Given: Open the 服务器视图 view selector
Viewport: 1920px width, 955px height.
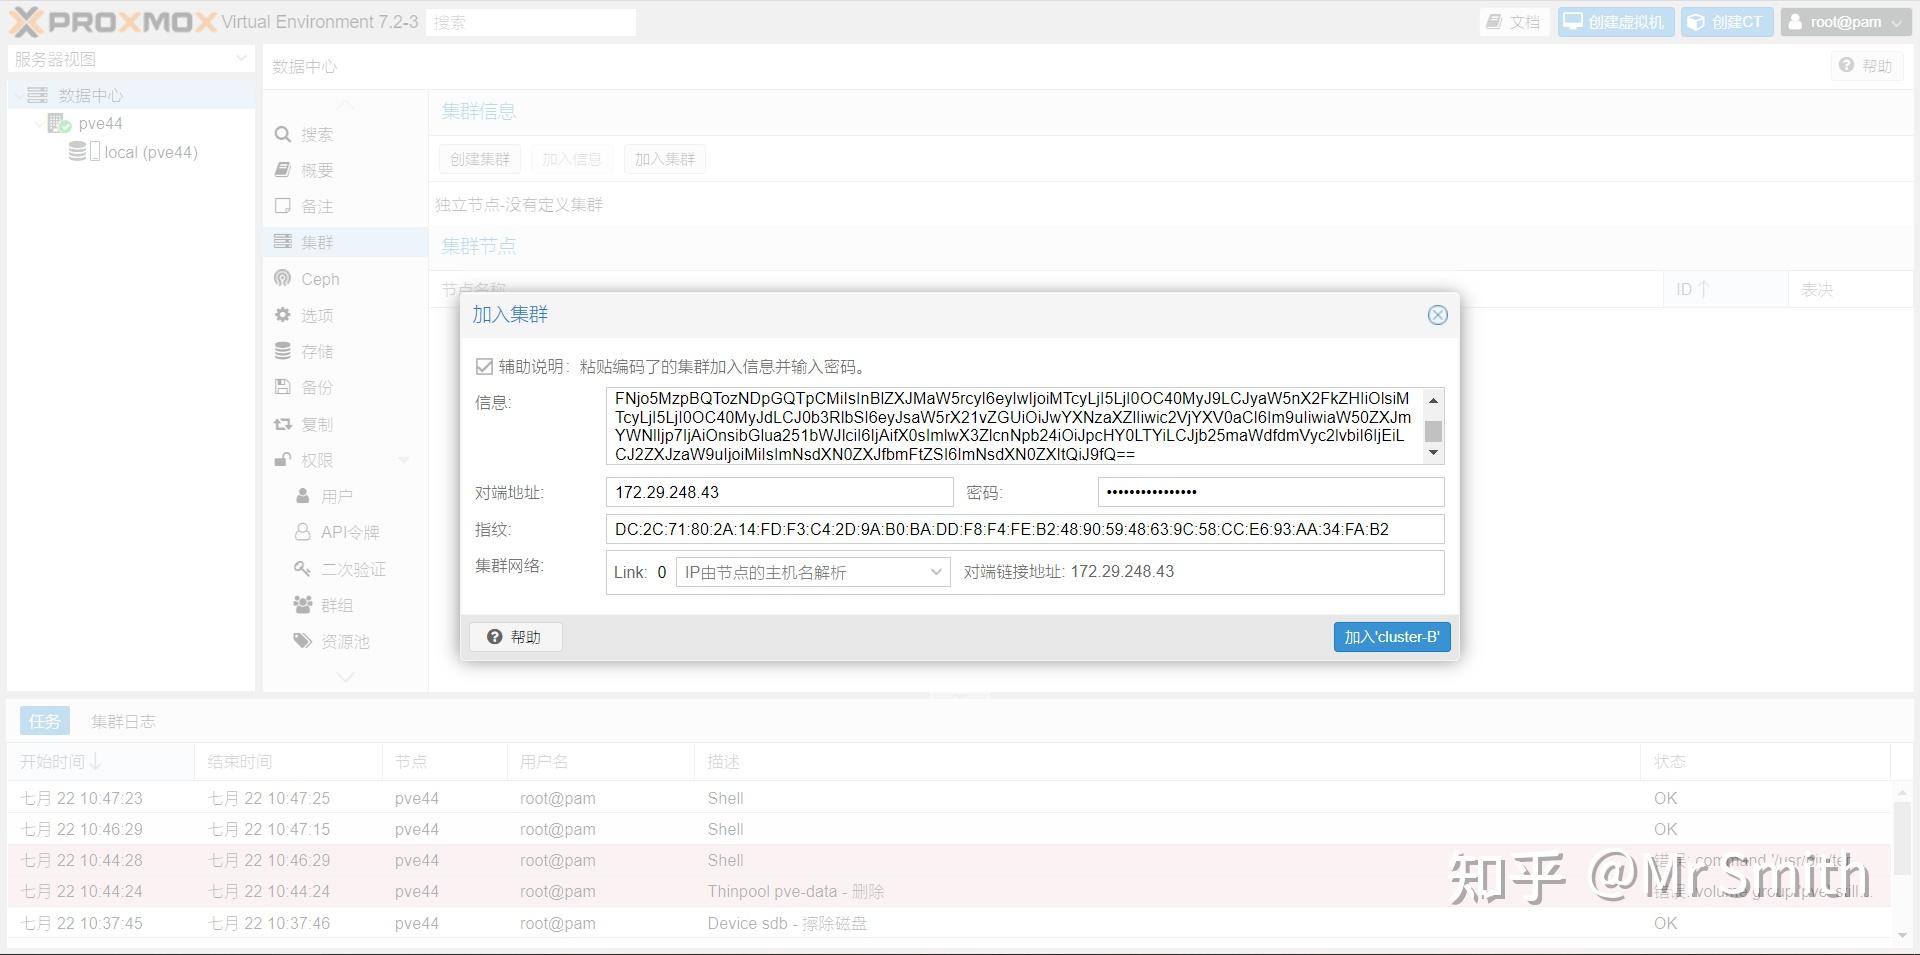Looking at the screenshot, I should 130,58.
